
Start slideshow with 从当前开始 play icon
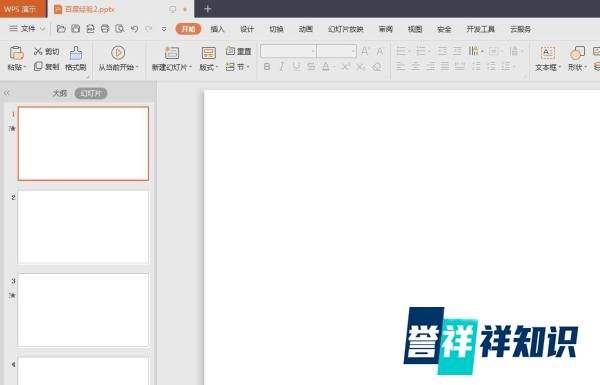pos(118,53)
